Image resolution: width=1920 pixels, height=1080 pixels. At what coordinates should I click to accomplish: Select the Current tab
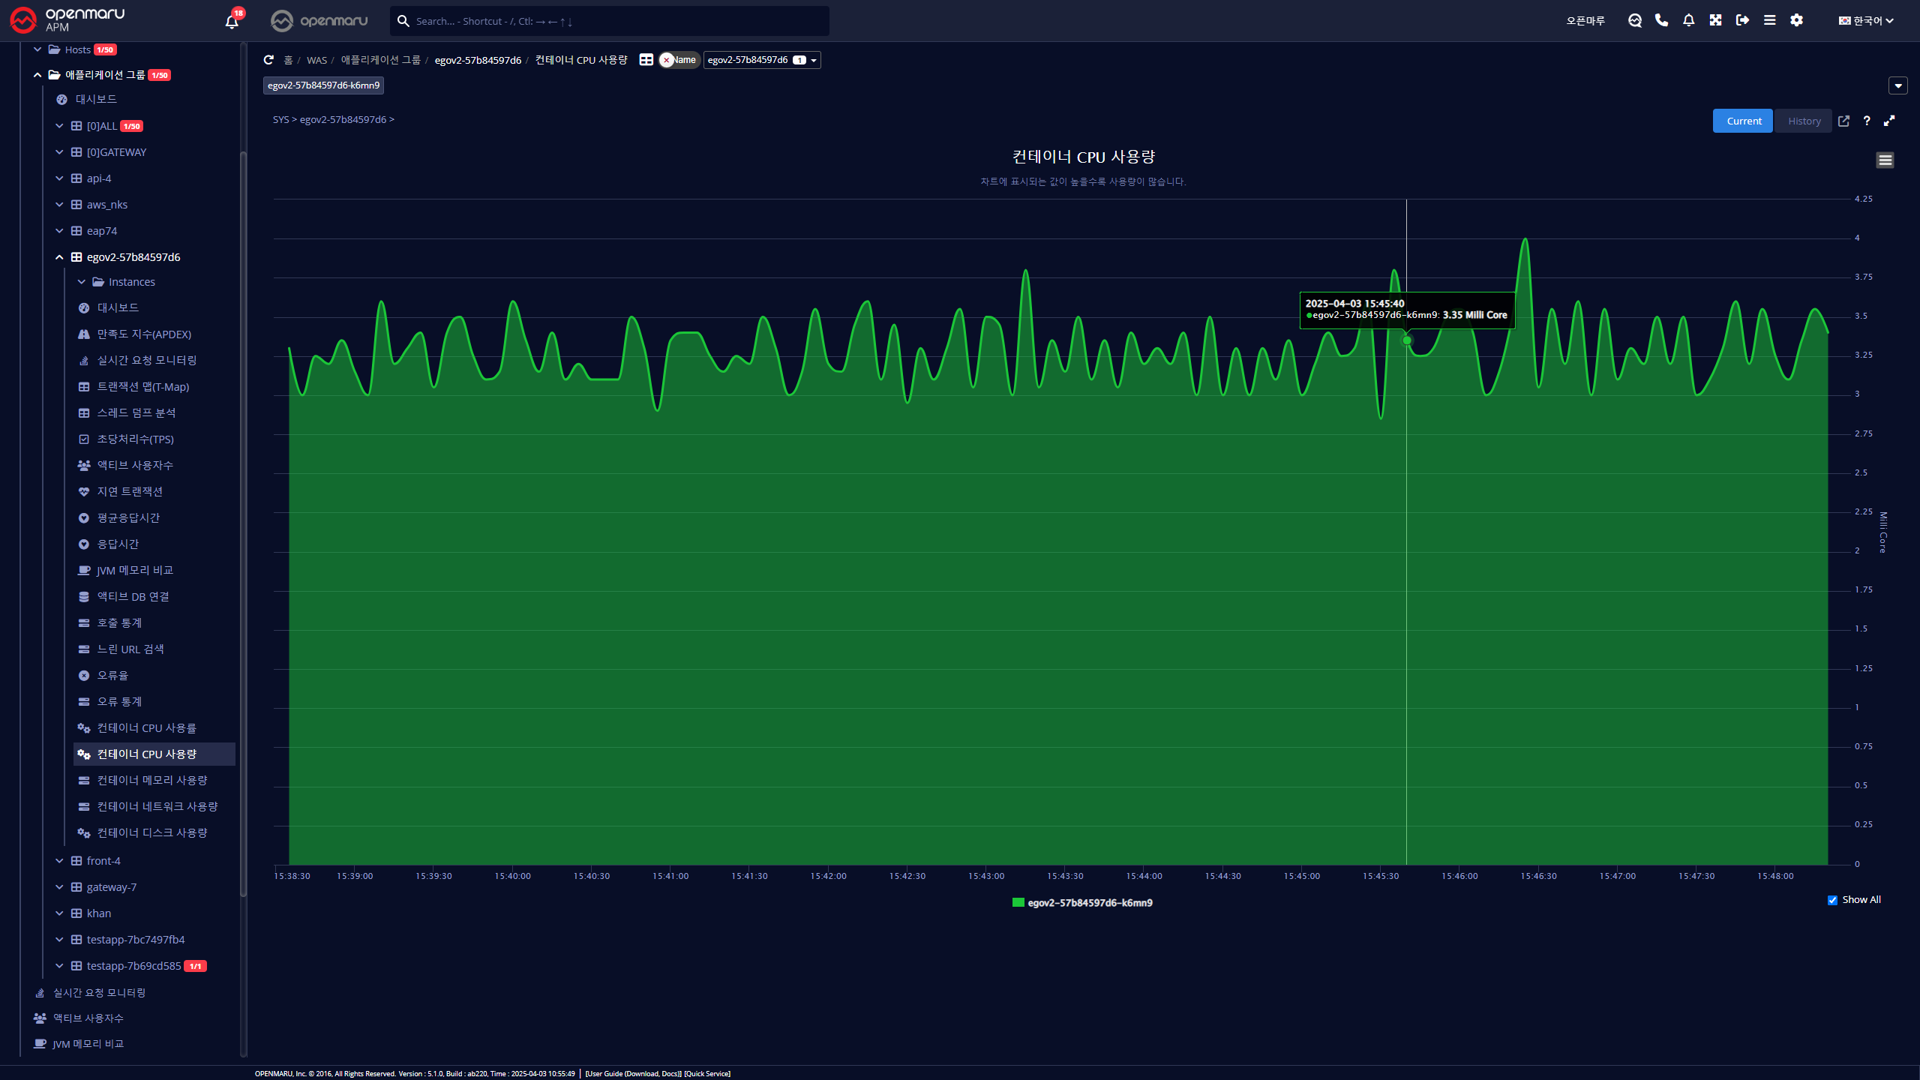tap(1743, 121)
